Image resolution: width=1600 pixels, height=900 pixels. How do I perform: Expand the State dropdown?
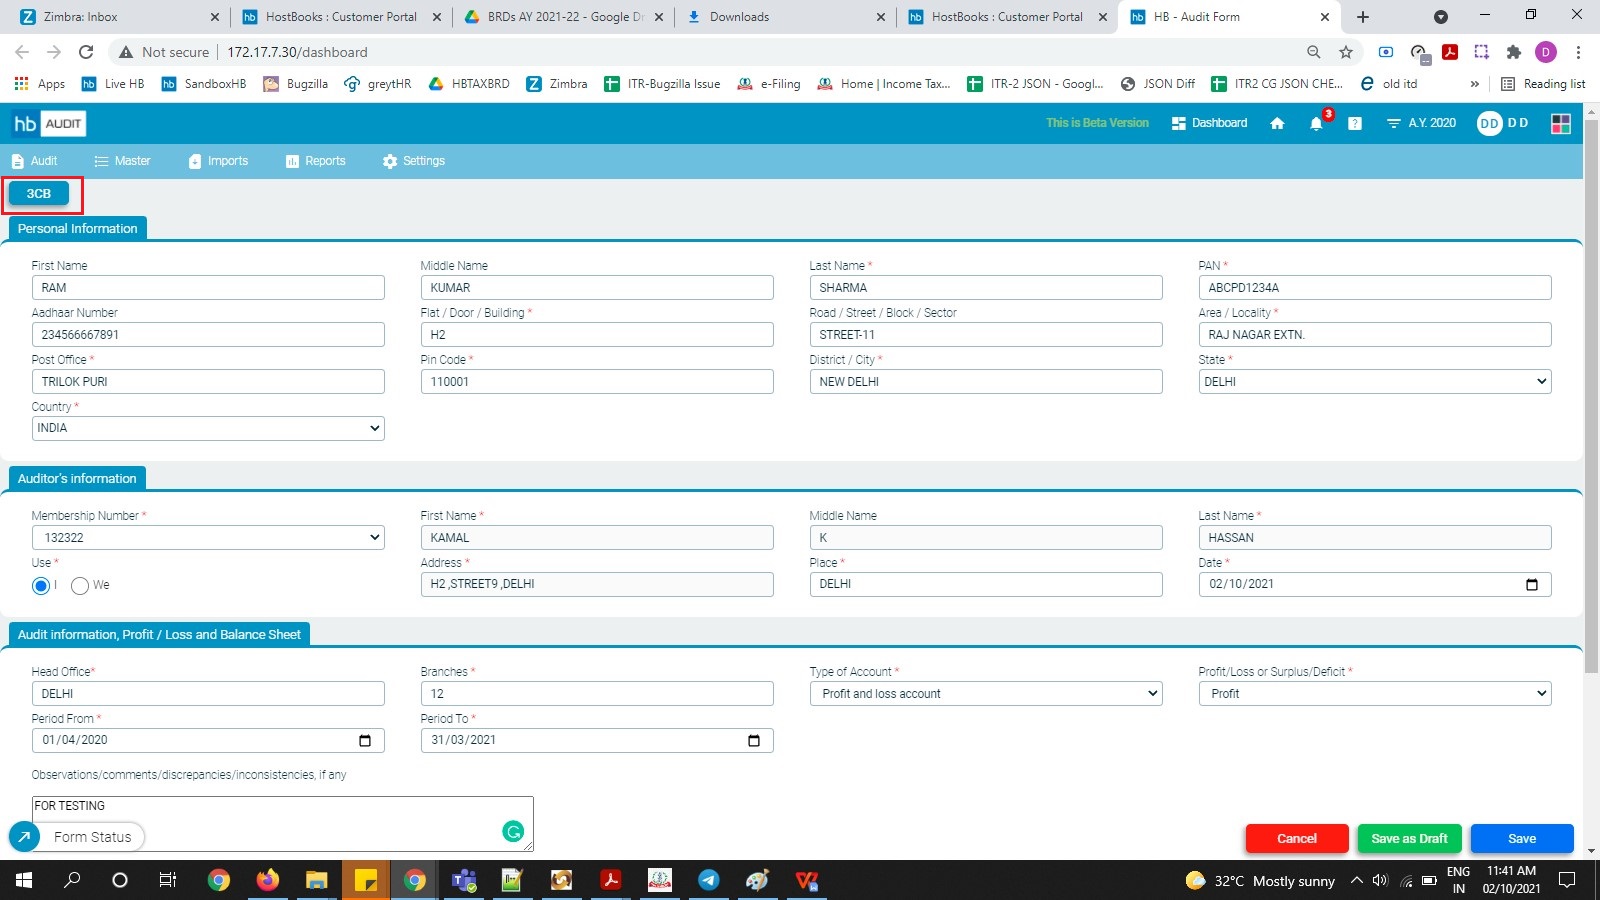pos(1374,381)
